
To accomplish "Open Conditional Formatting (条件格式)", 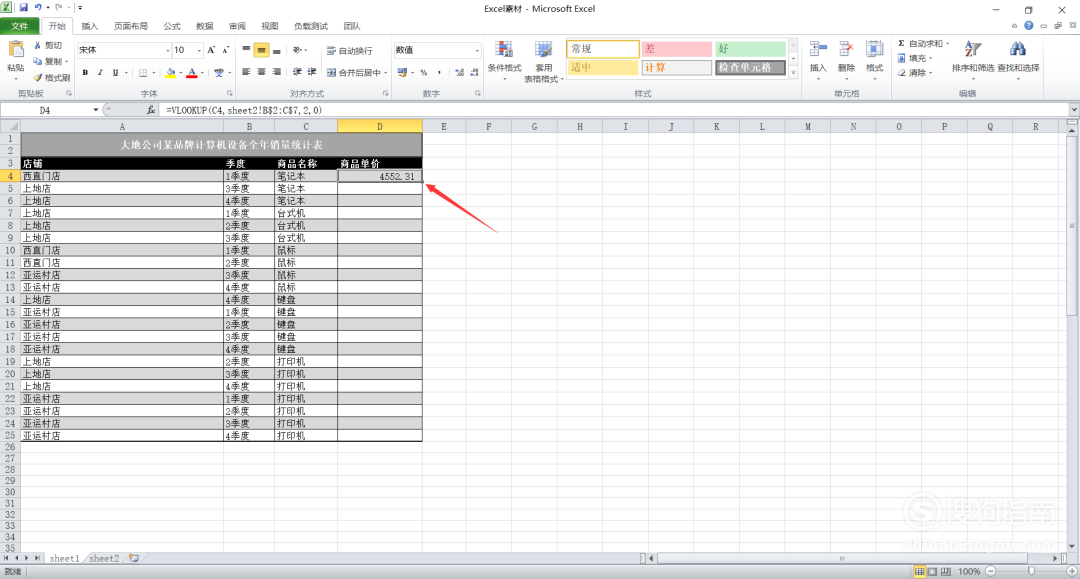I will coord(504,59).
